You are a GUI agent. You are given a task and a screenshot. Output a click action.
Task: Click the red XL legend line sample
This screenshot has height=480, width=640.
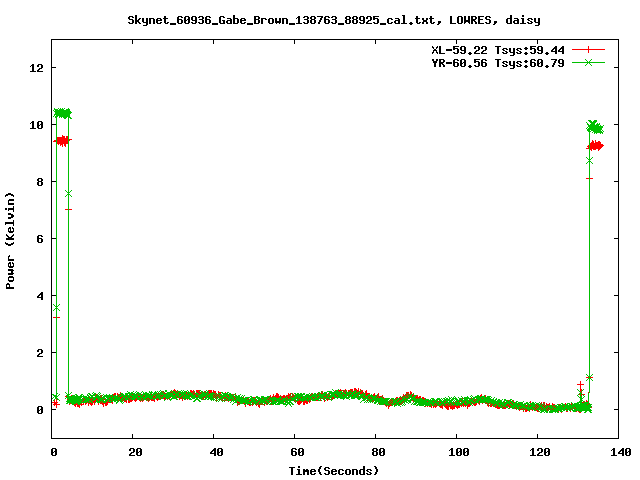(x=588, y=50)
